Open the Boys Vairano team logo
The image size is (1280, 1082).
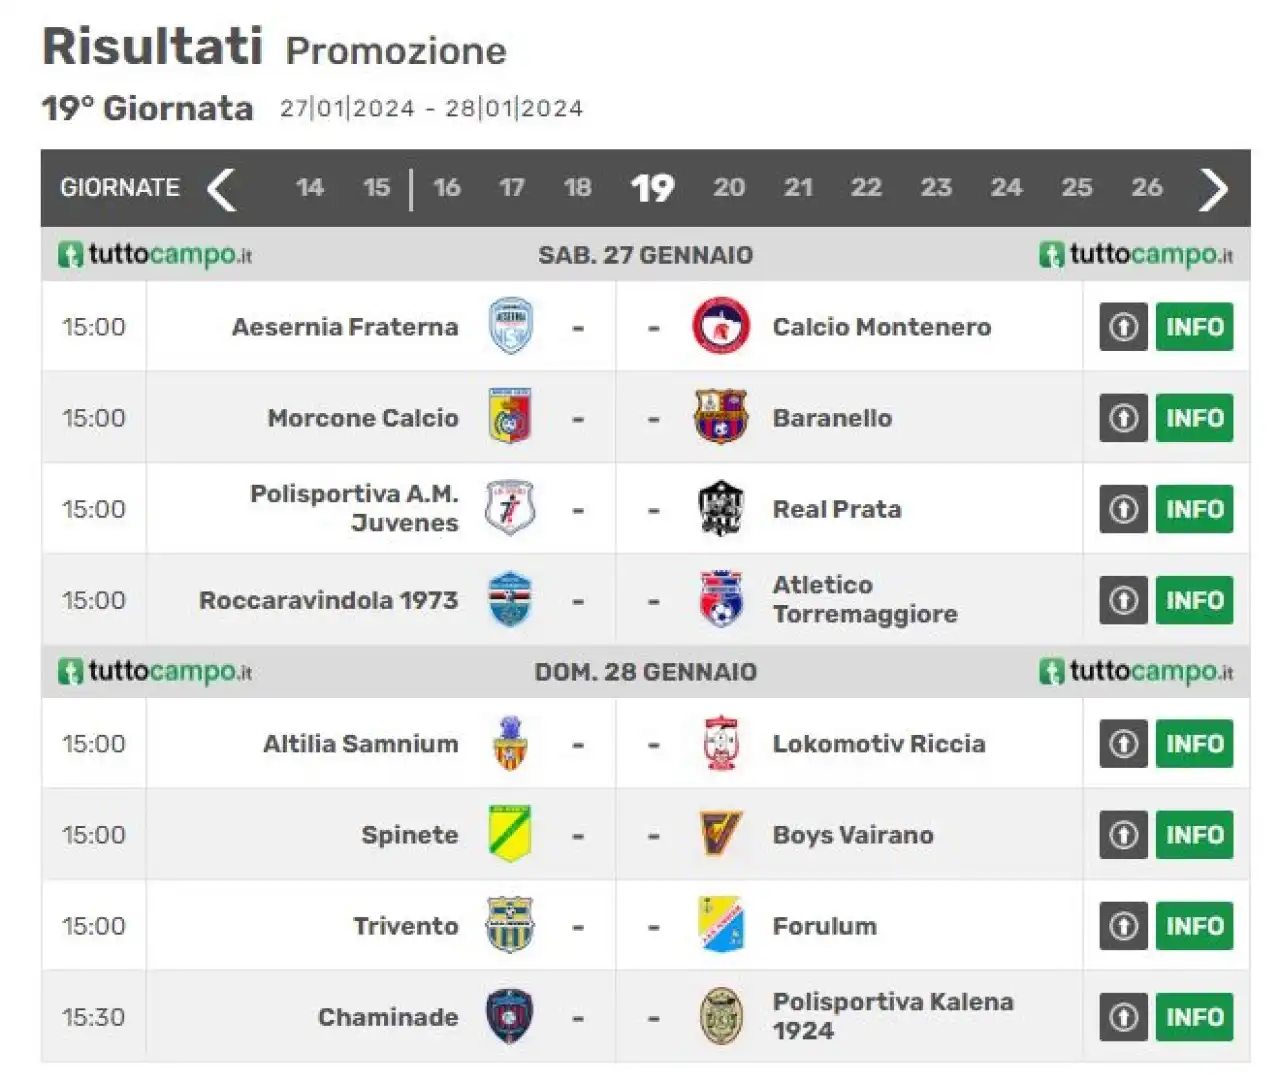click(x=721, y=834)
